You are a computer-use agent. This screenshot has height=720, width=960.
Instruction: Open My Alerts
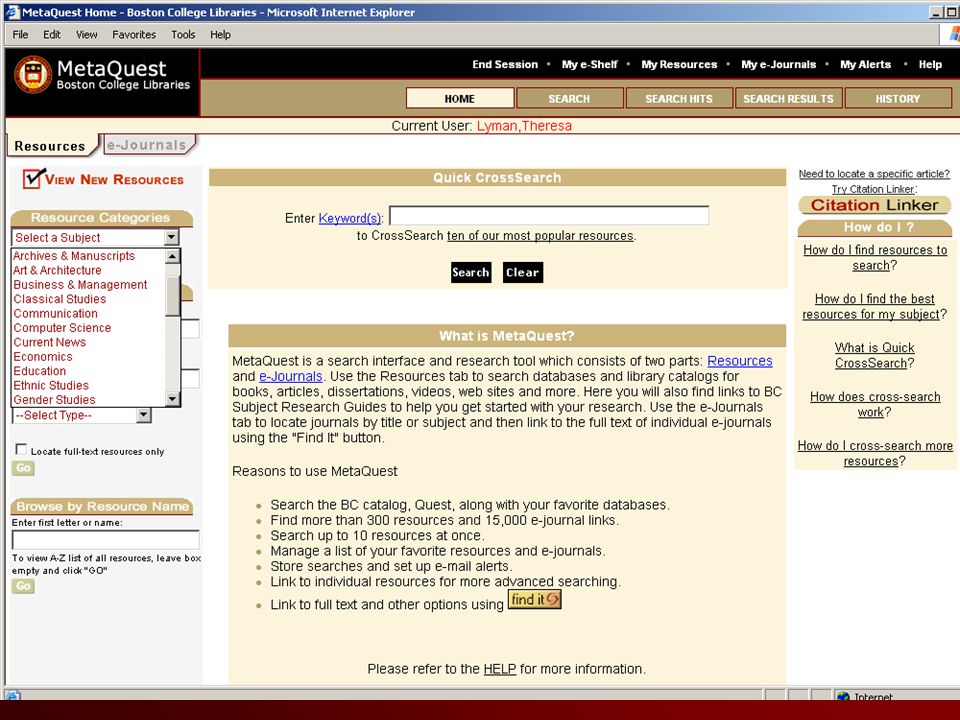865,64
